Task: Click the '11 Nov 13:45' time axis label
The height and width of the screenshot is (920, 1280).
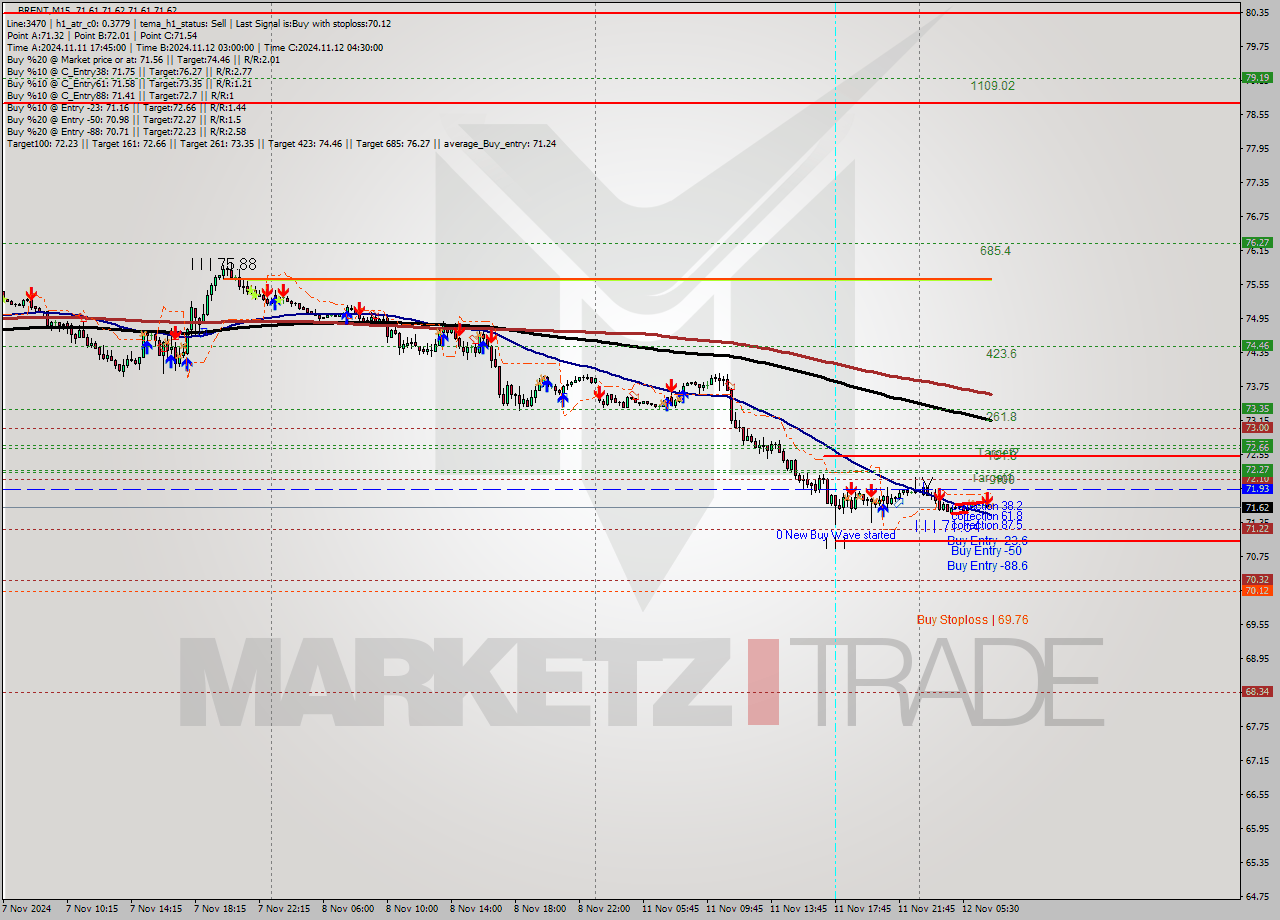Action: (798, 909)
